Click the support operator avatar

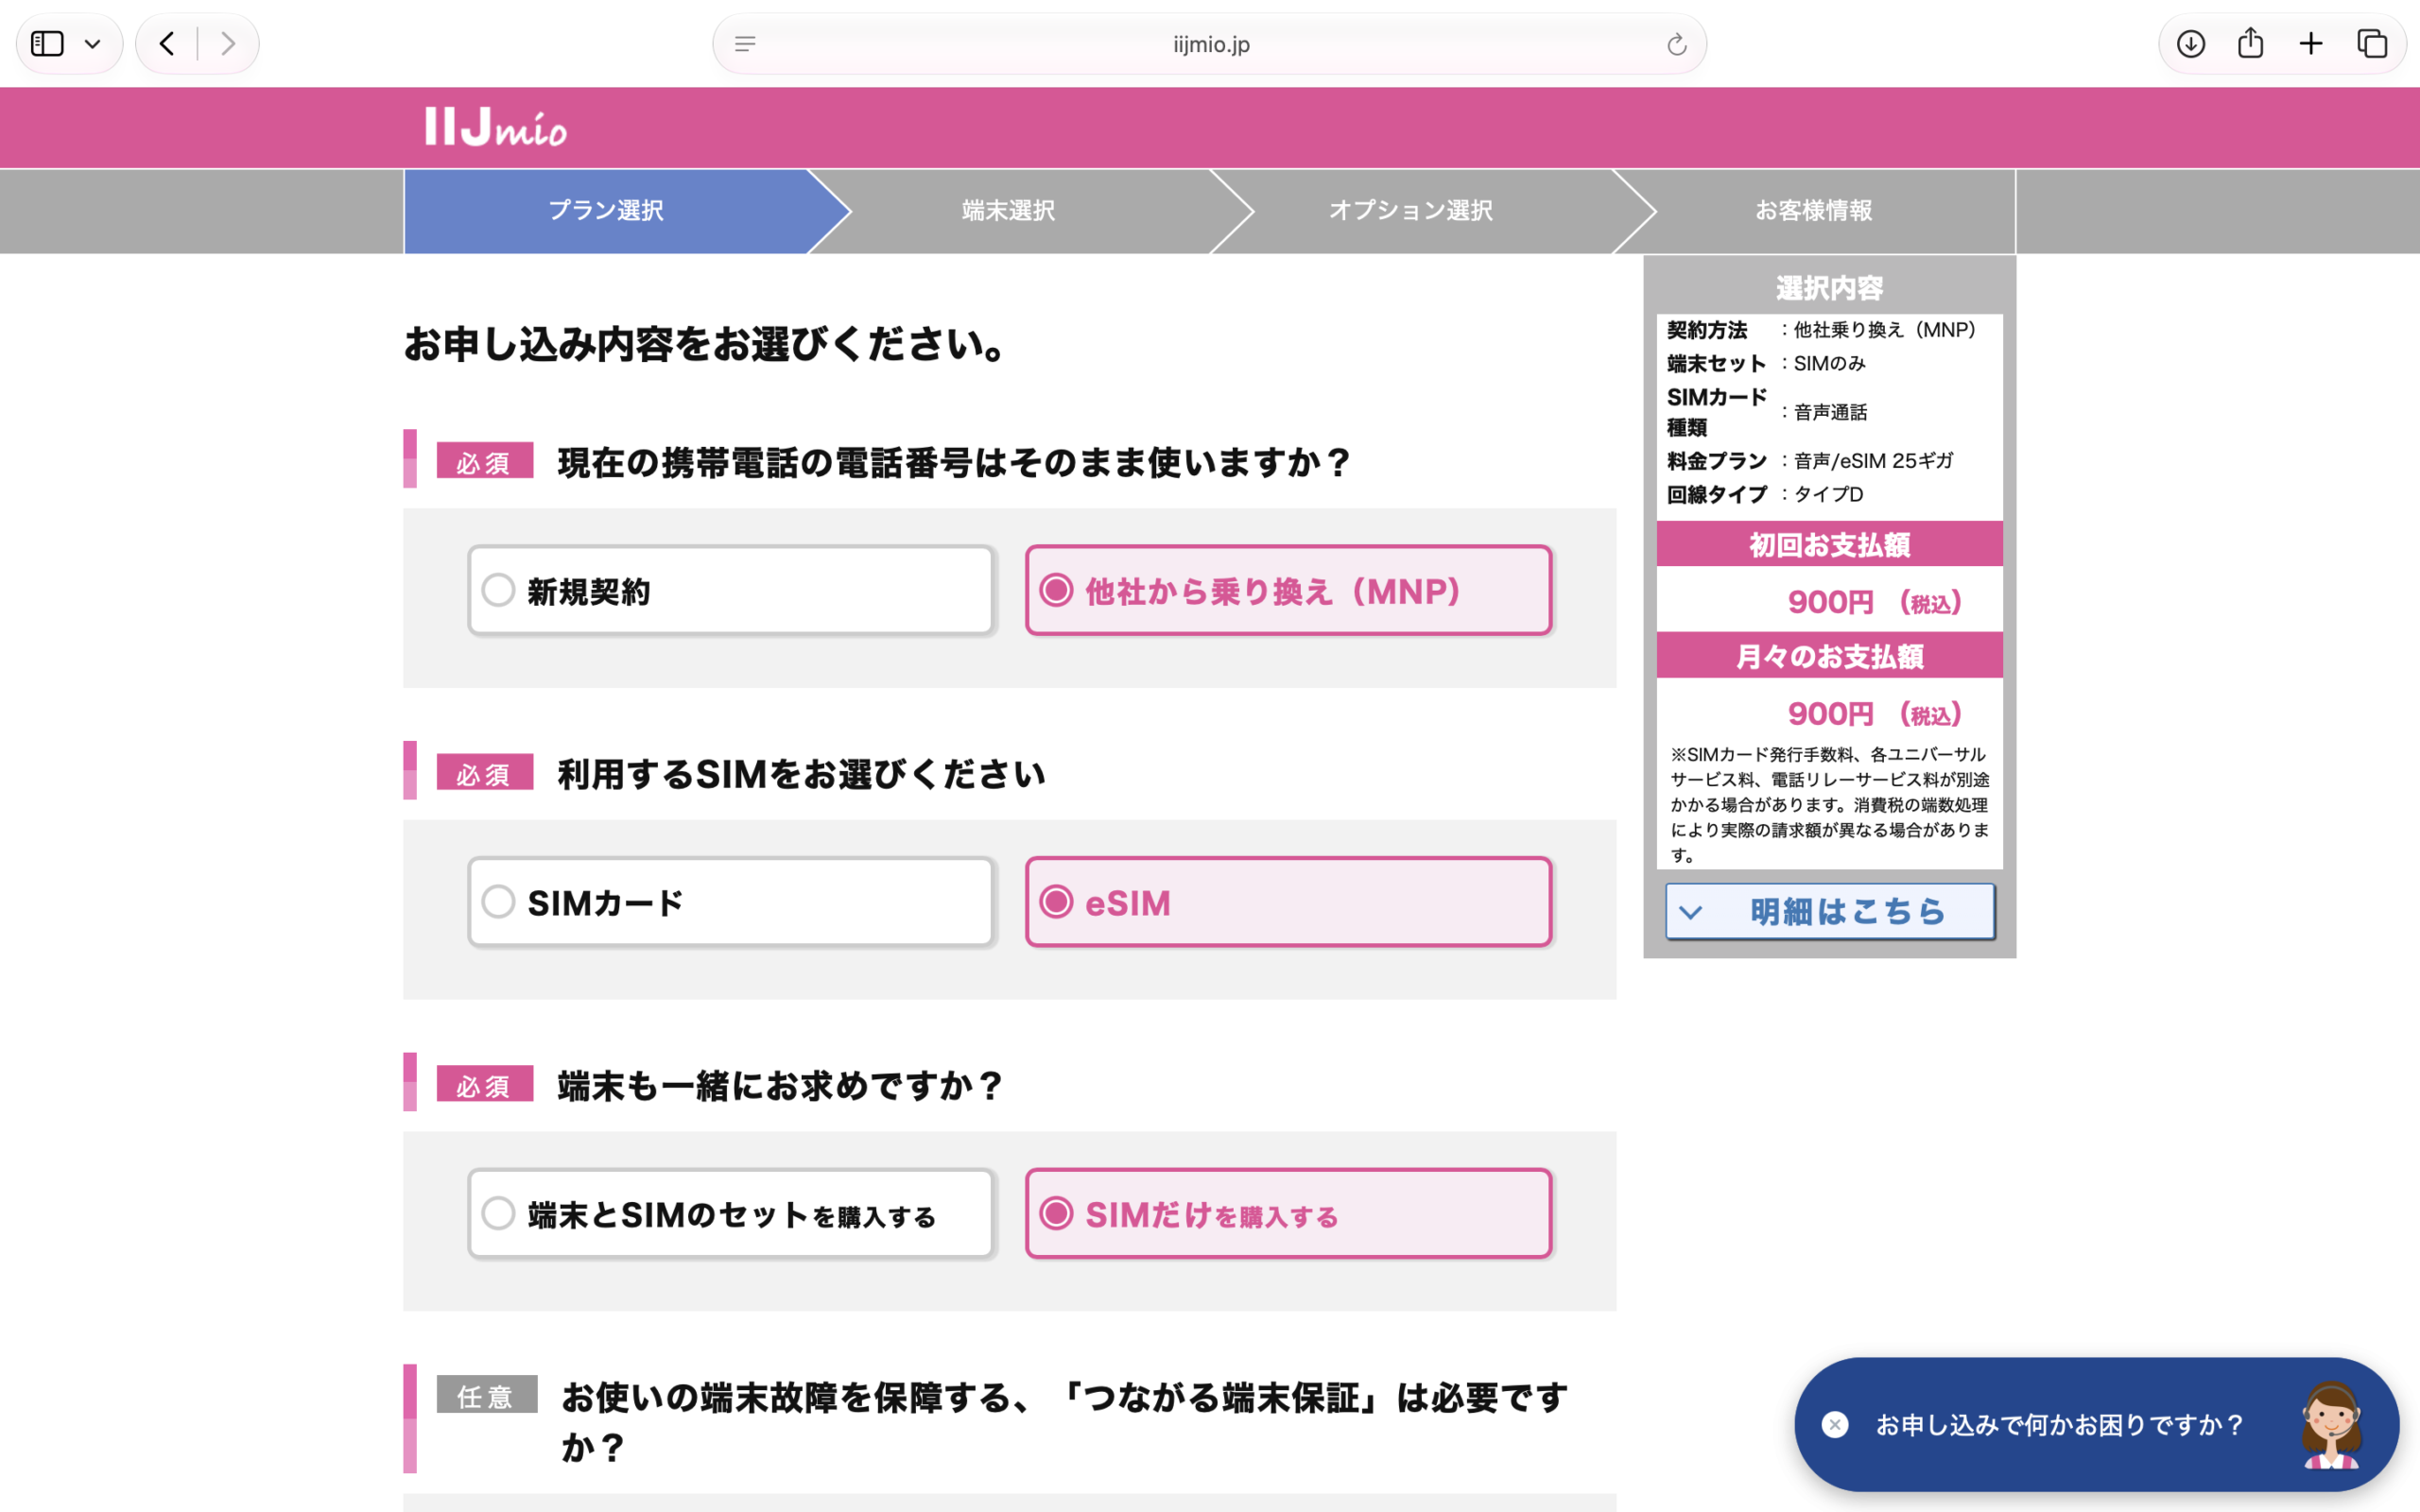(x=2331, y=1426)
